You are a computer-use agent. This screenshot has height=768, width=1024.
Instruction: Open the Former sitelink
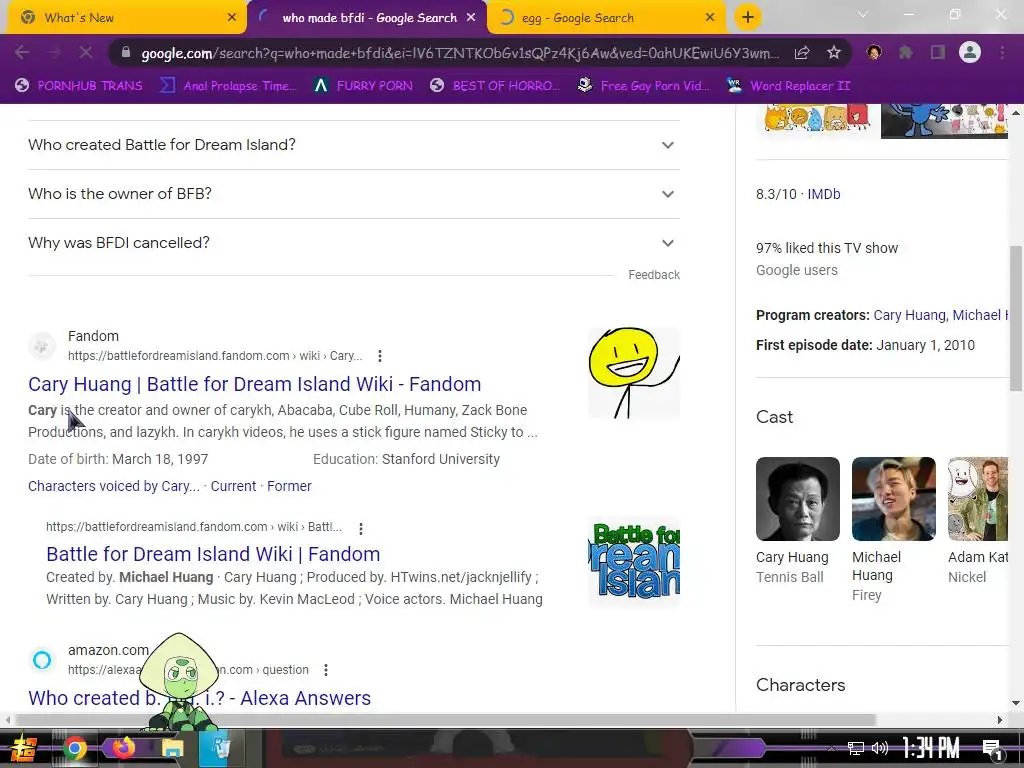[x=289, y=486]
